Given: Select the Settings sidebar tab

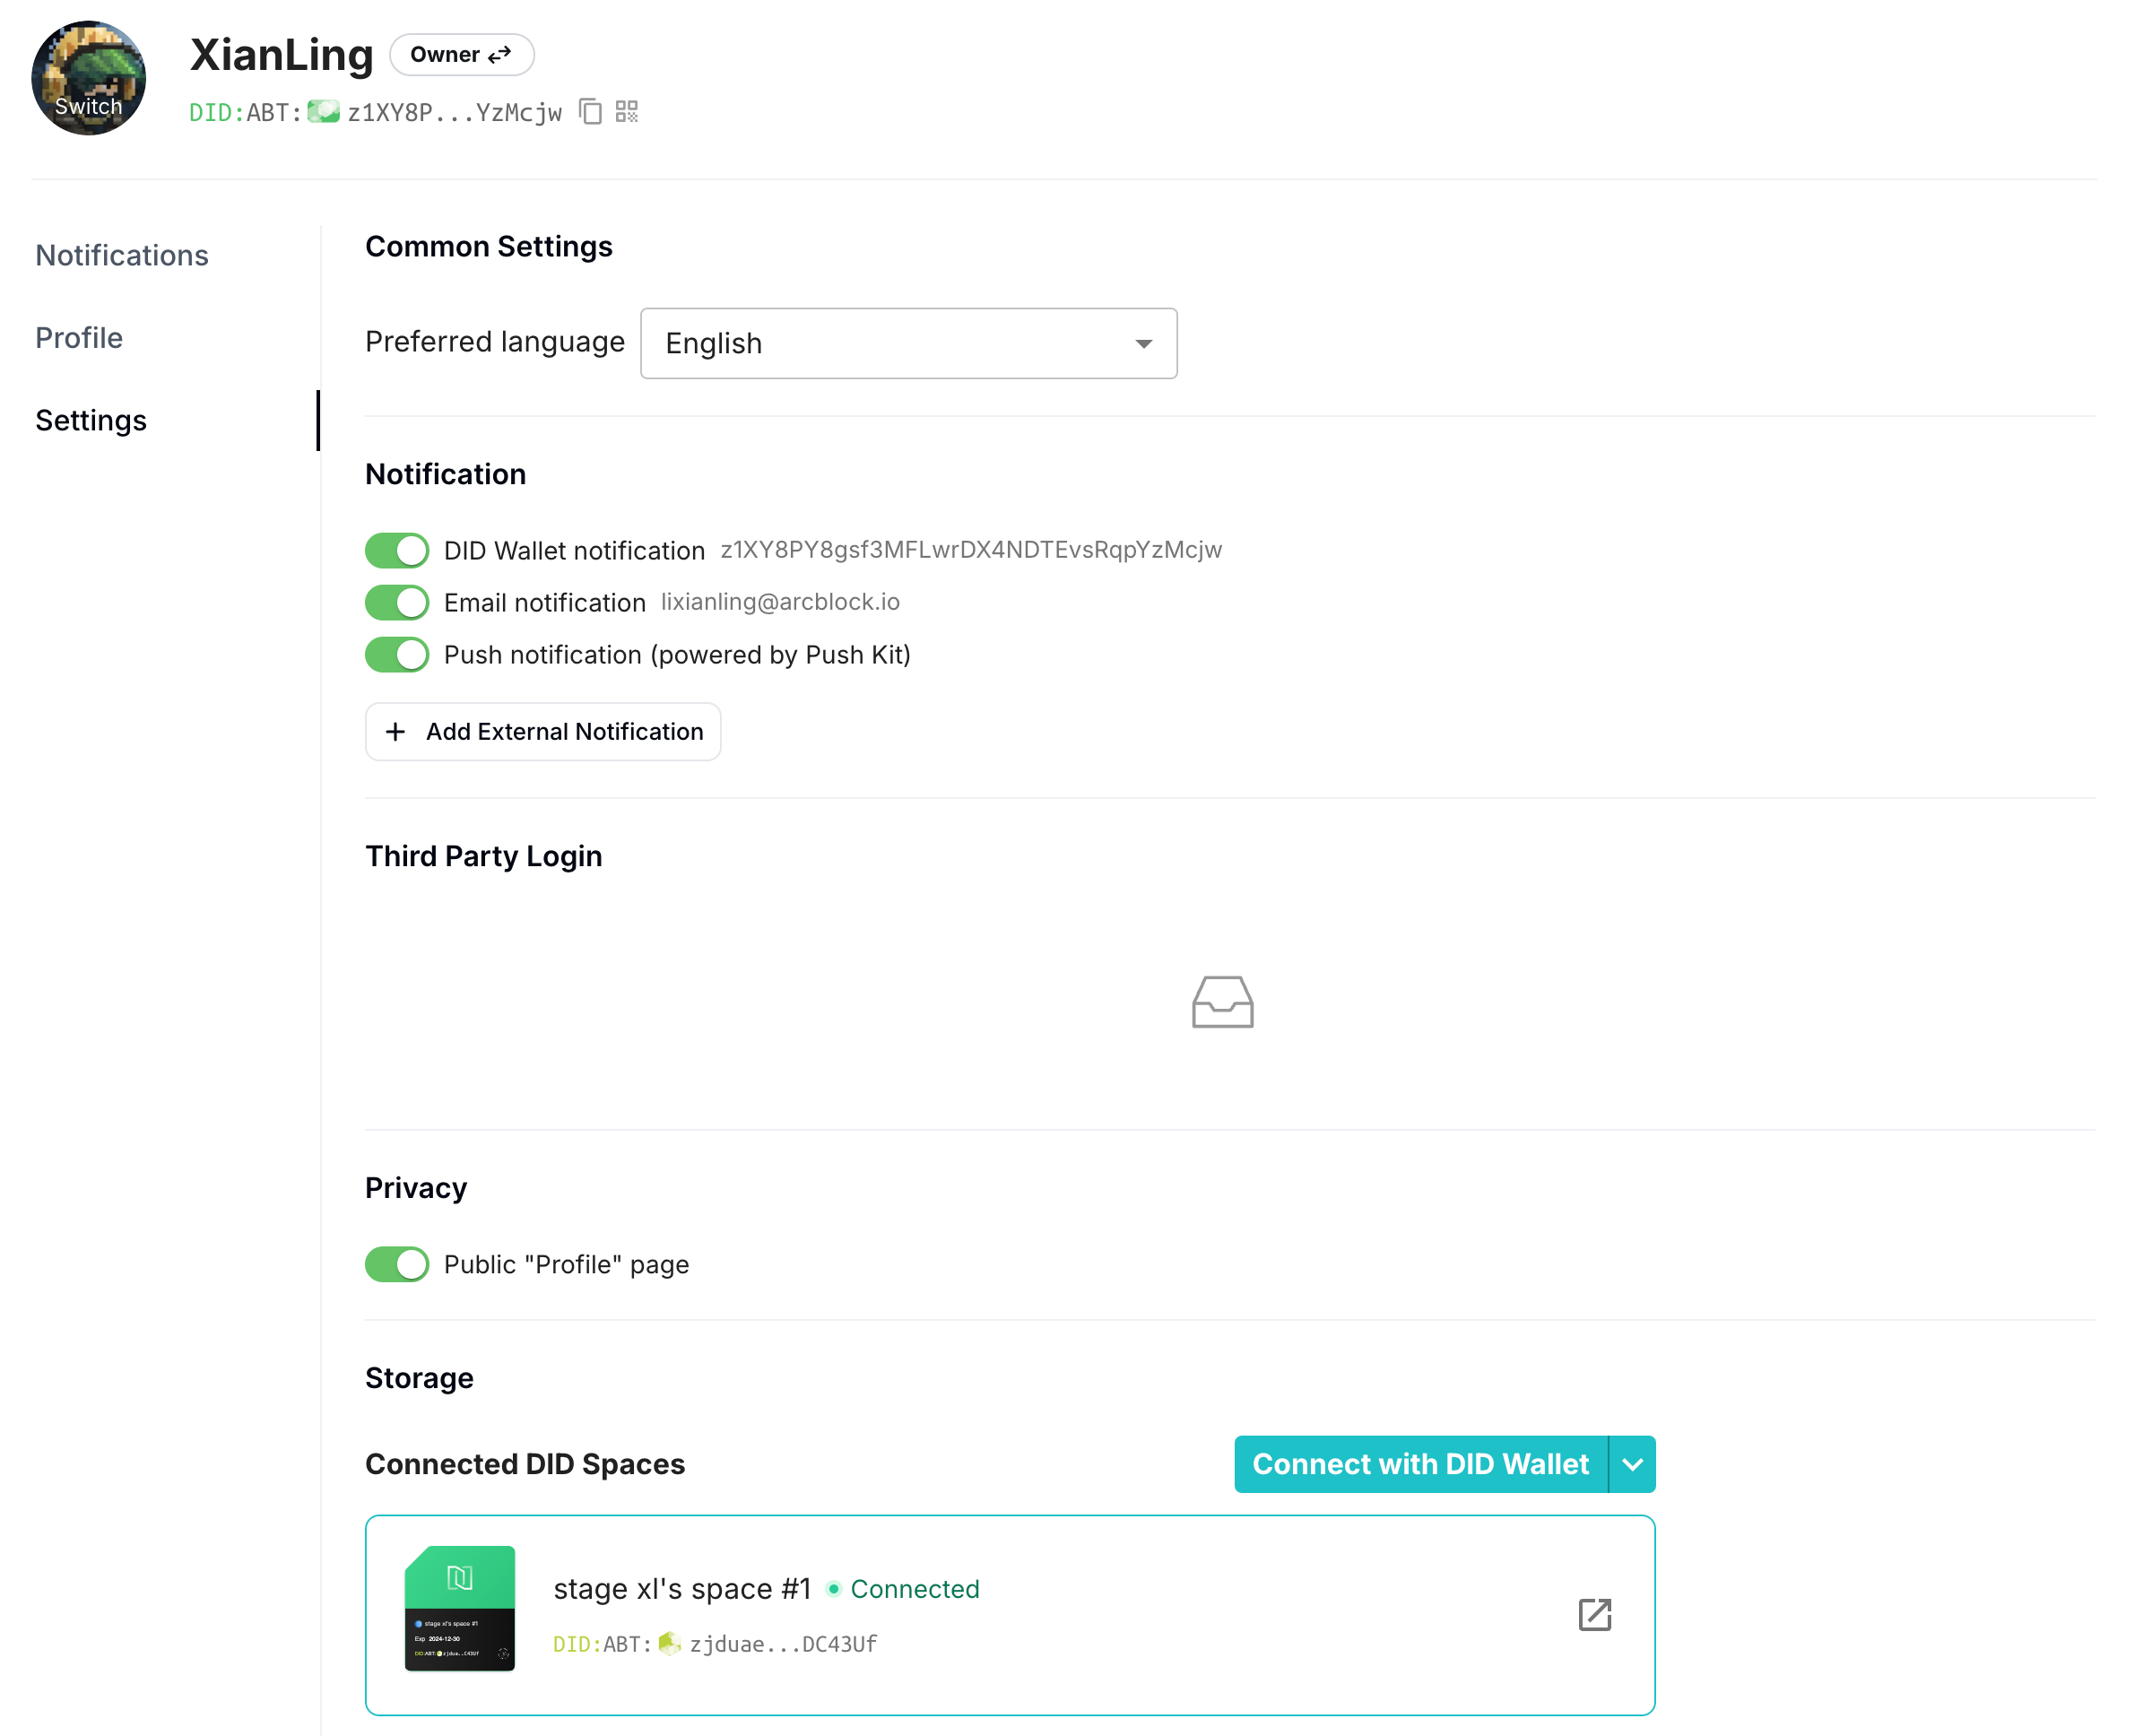Looking at the screenshot, I should click(91, 421).
